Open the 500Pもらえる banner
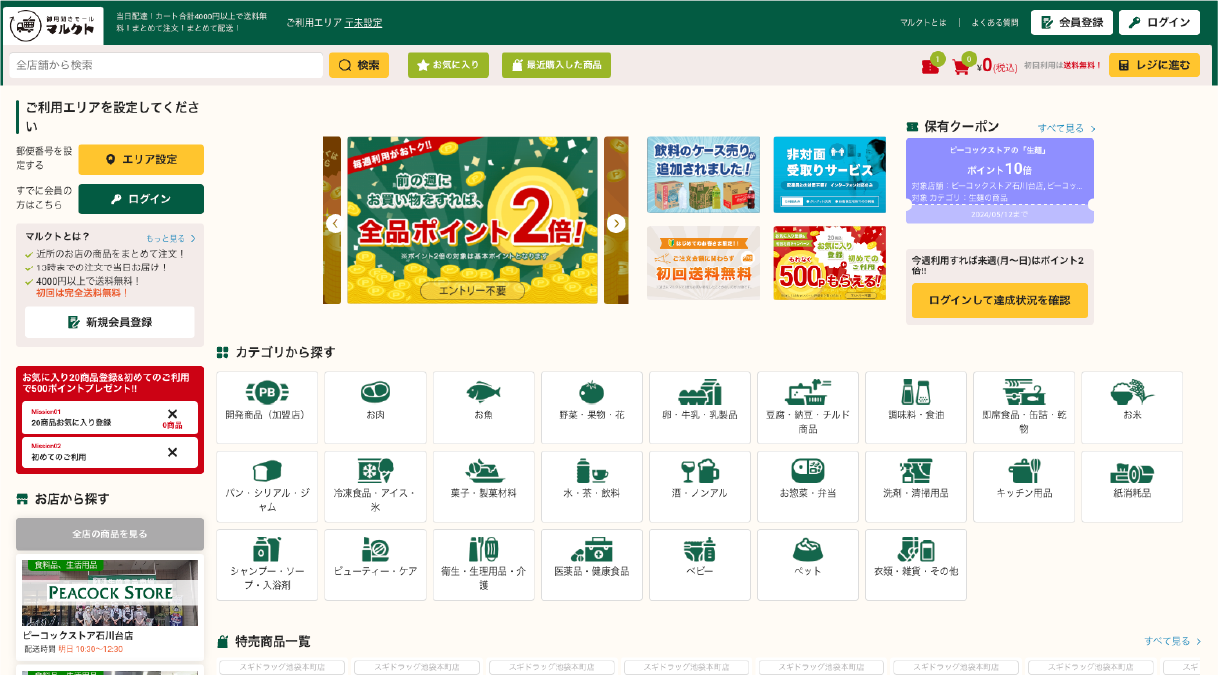Image resolution: width=1218 pixels, height=675 pixels. 829,263
